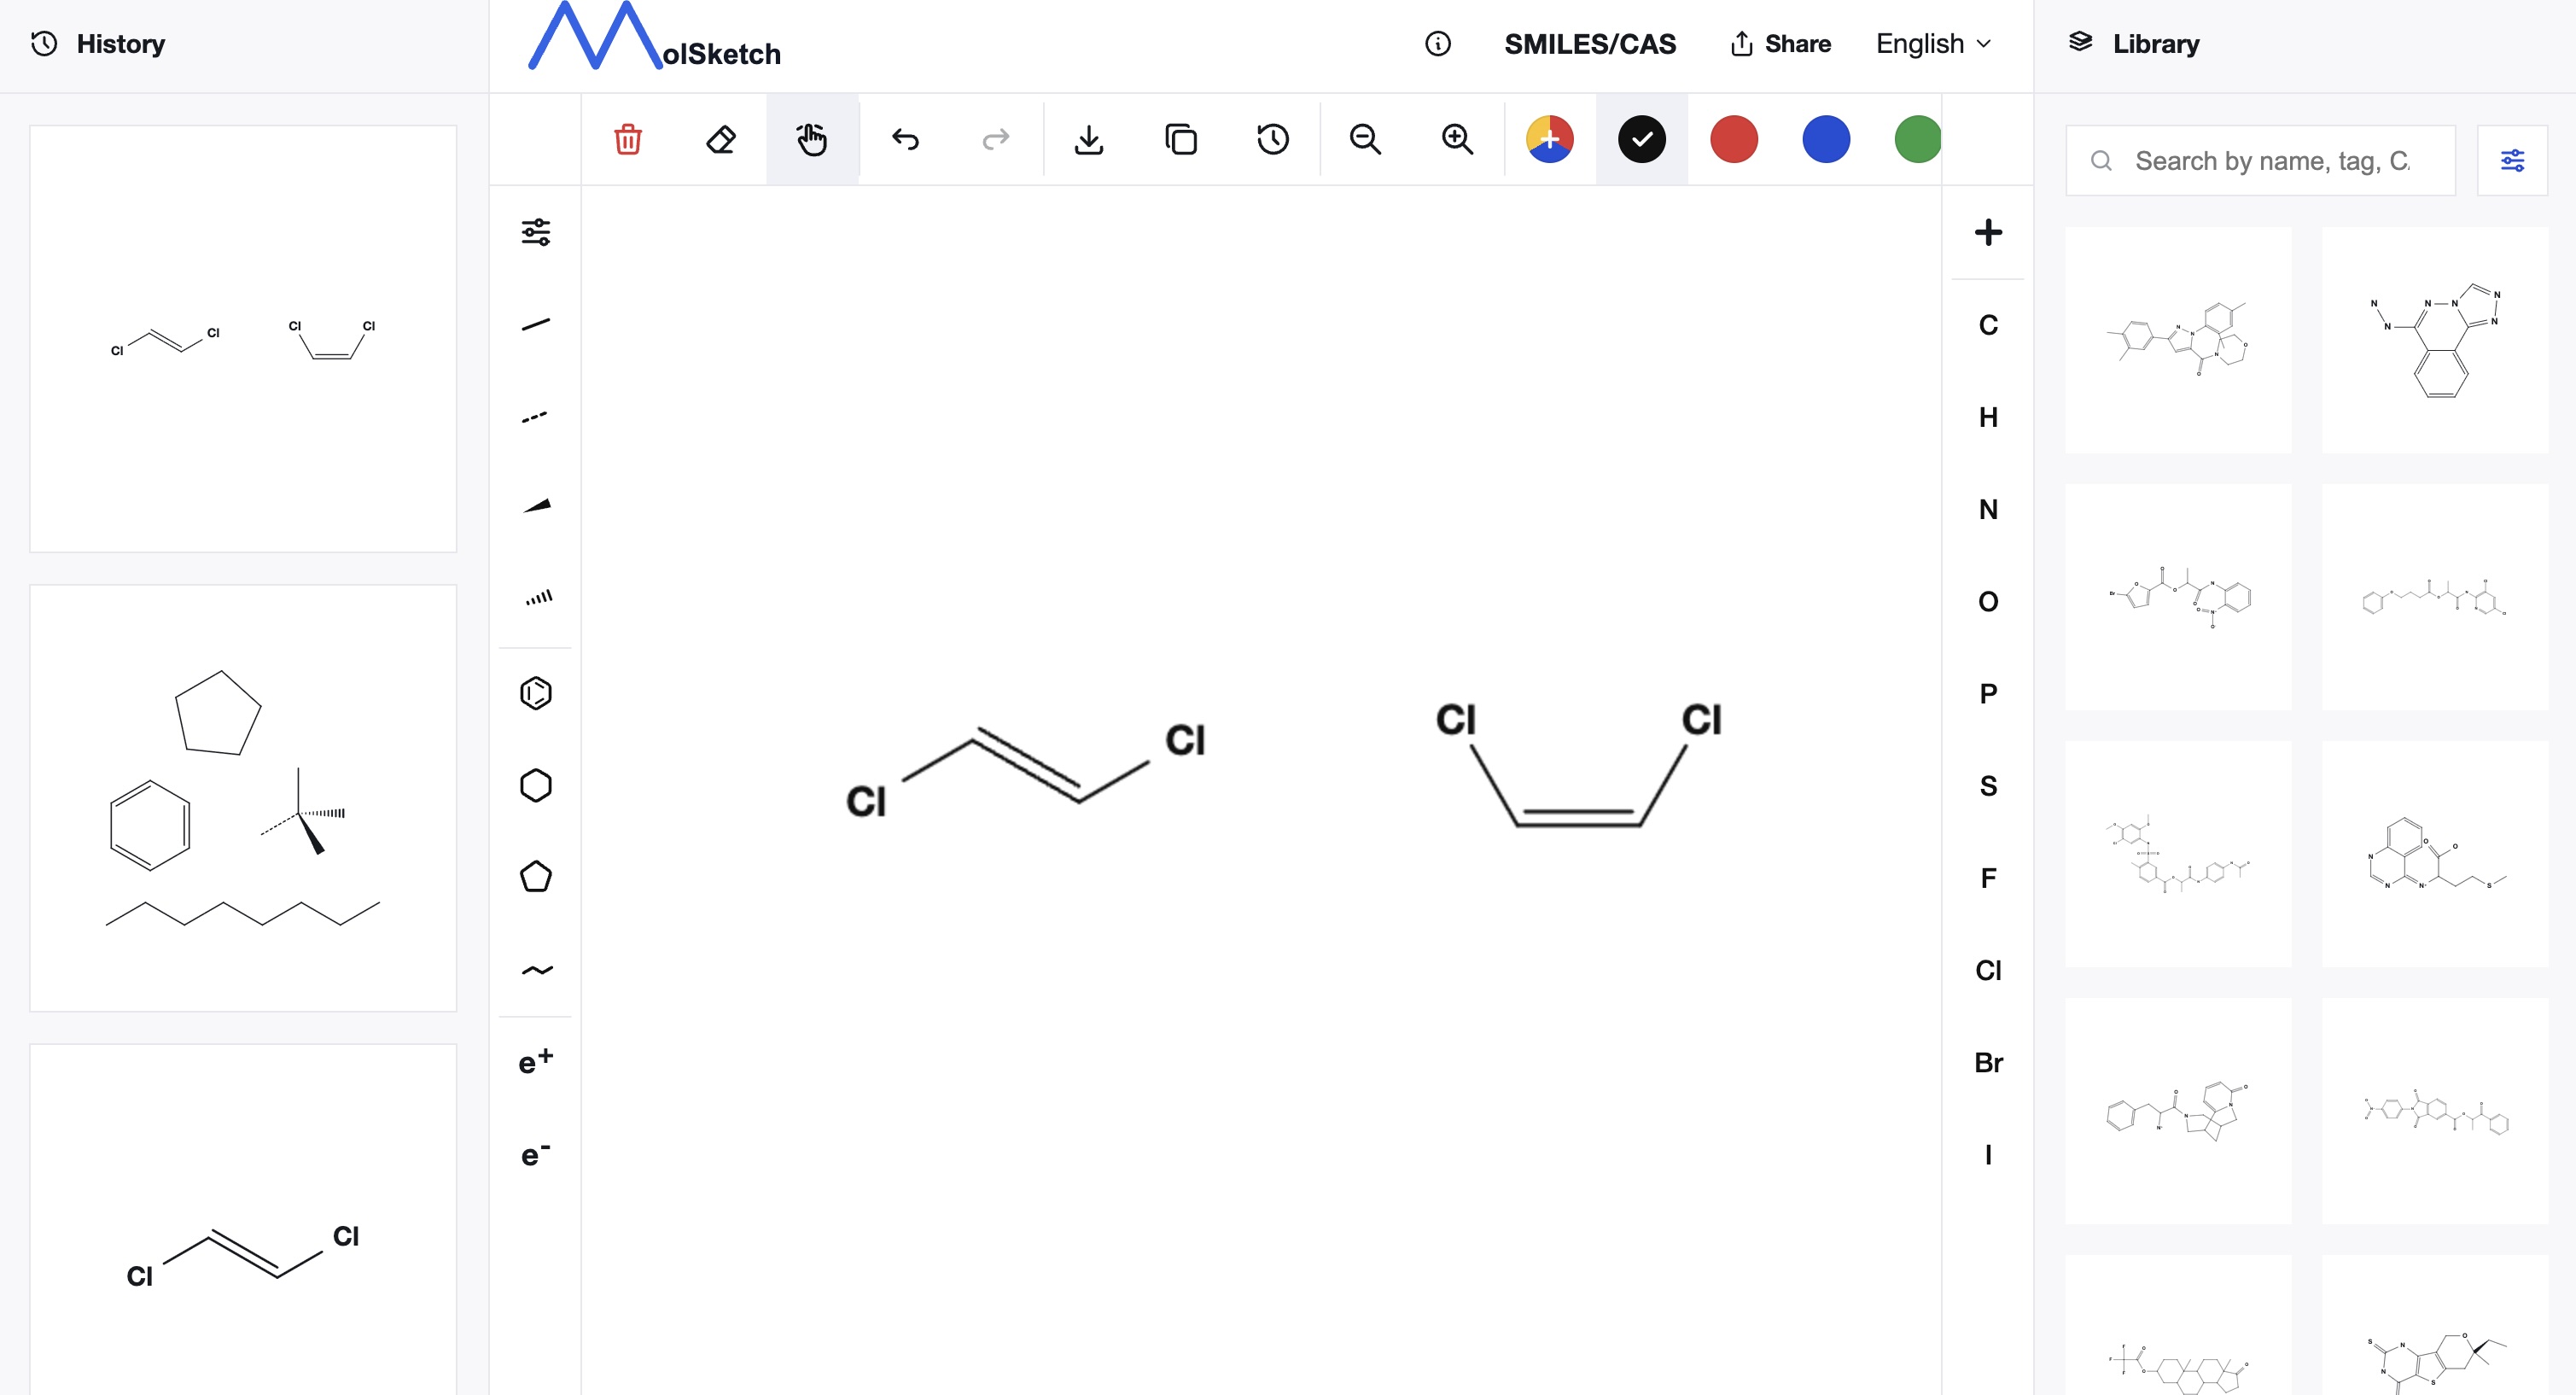Pick the red color swatch

click(1734, 139)
